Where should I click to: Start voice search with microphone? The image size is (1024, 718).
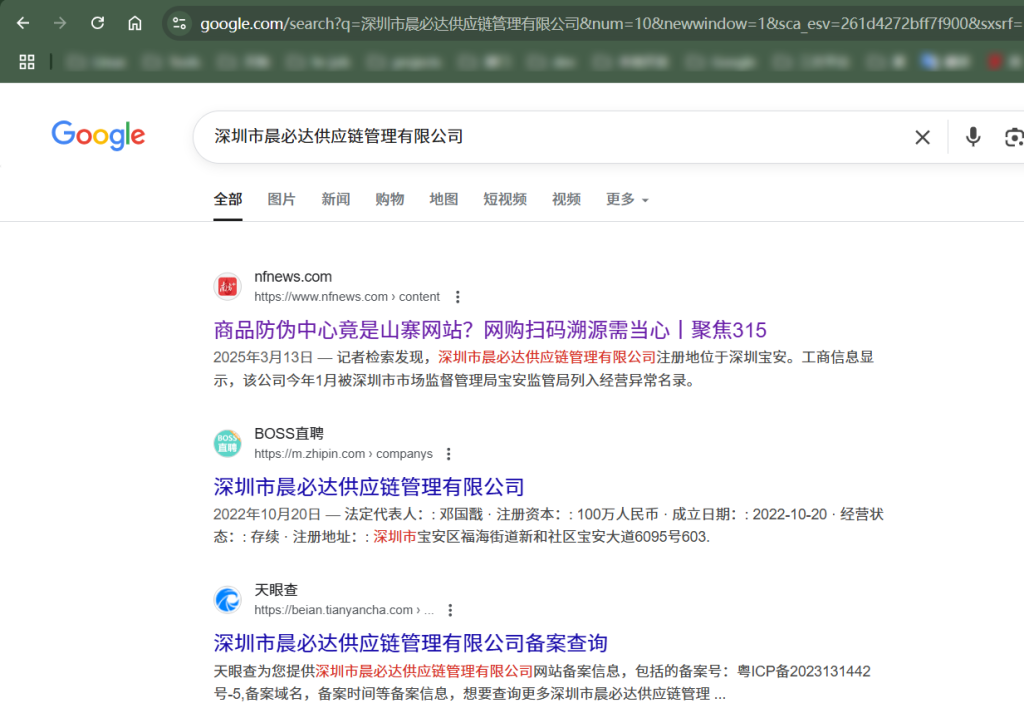pos(973,137)
